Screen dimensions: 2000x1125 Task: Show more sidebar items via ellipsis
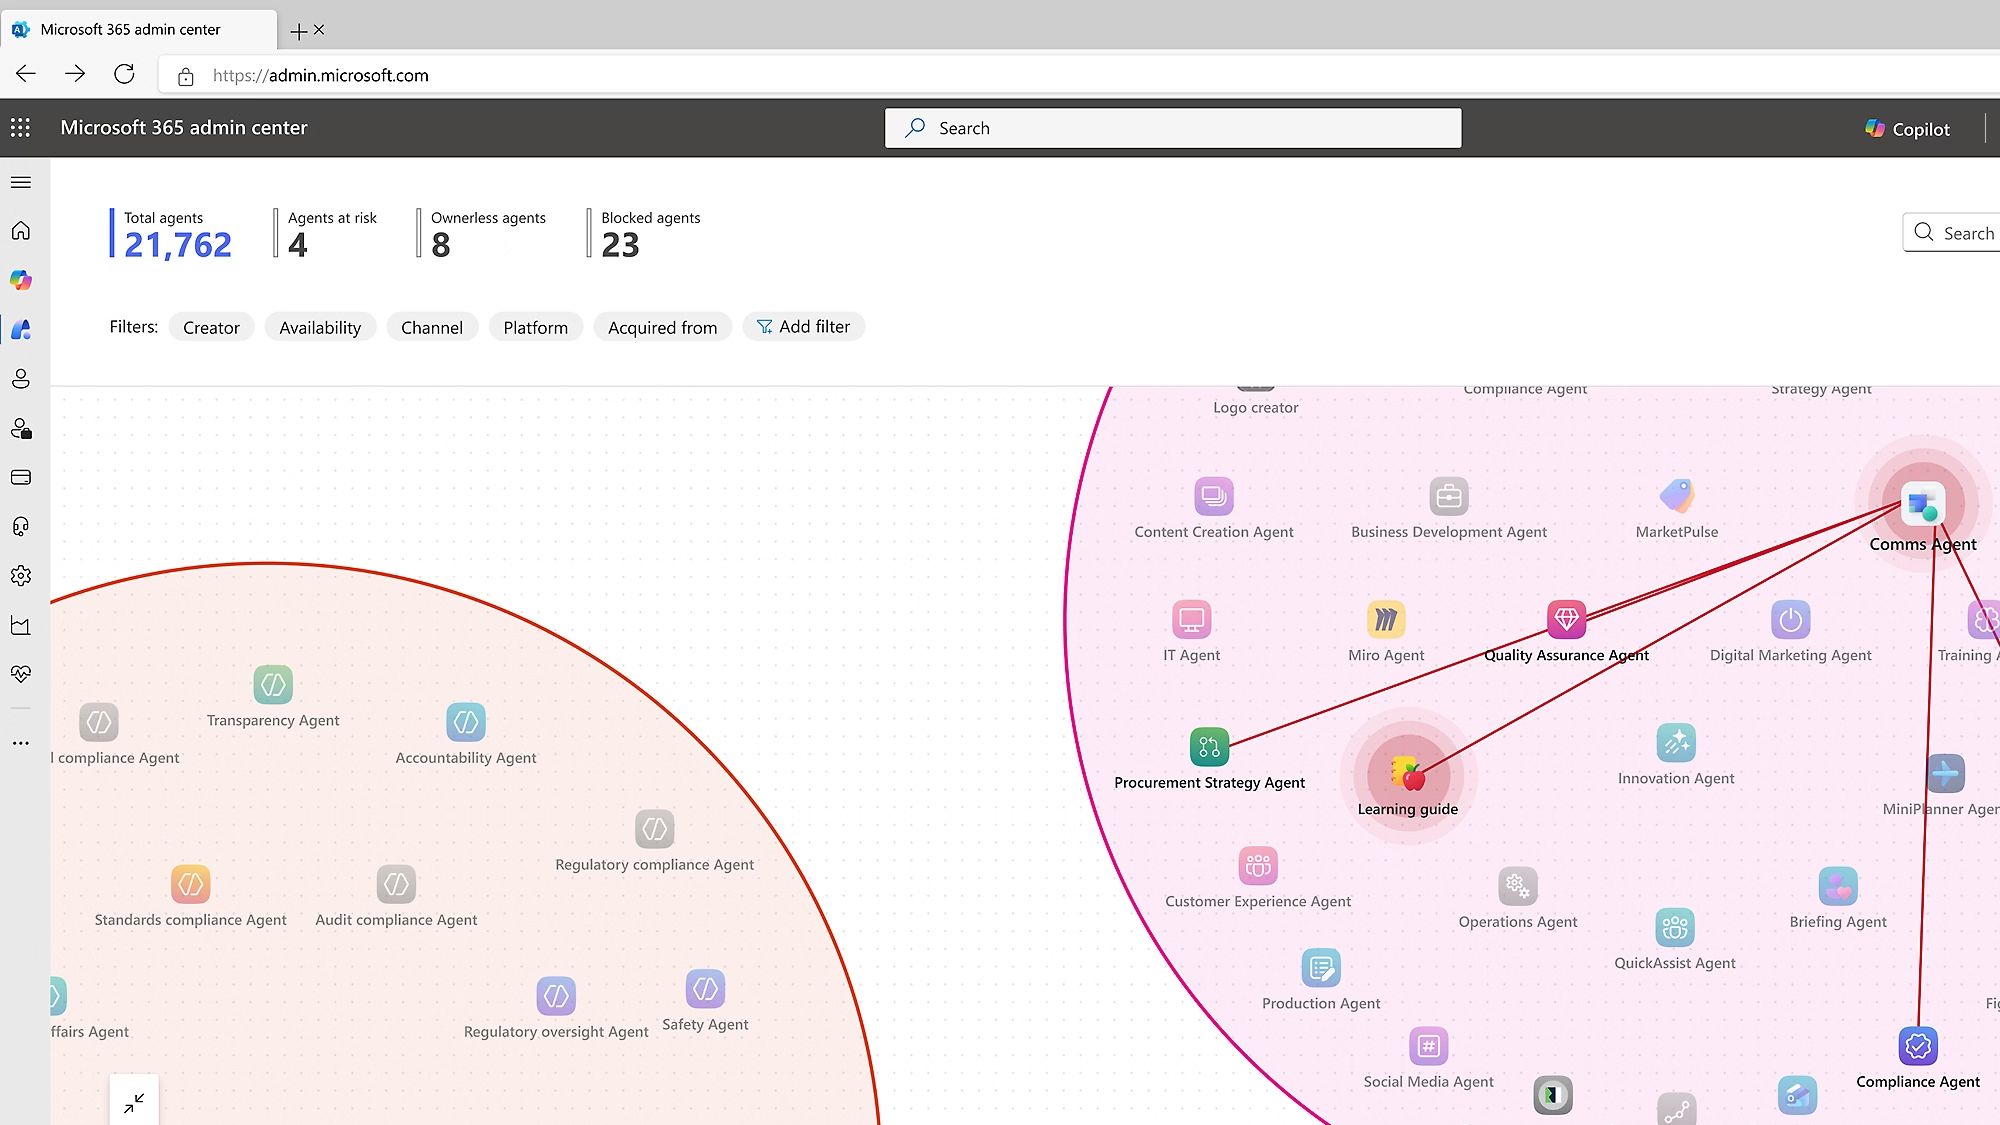tap(21, 743)
